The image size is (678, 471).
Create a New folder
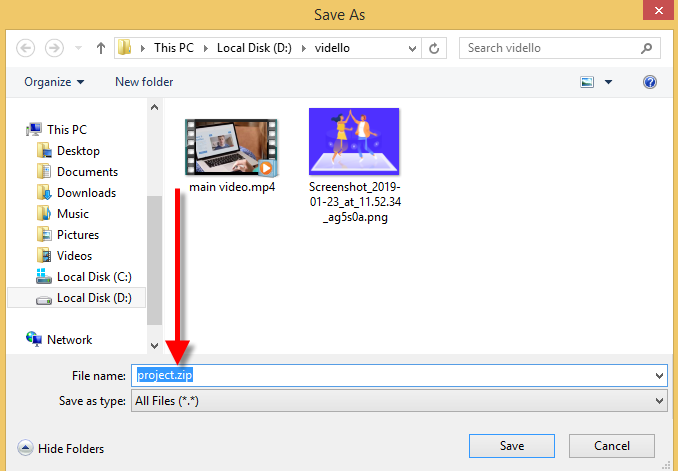tap(144, 82)
